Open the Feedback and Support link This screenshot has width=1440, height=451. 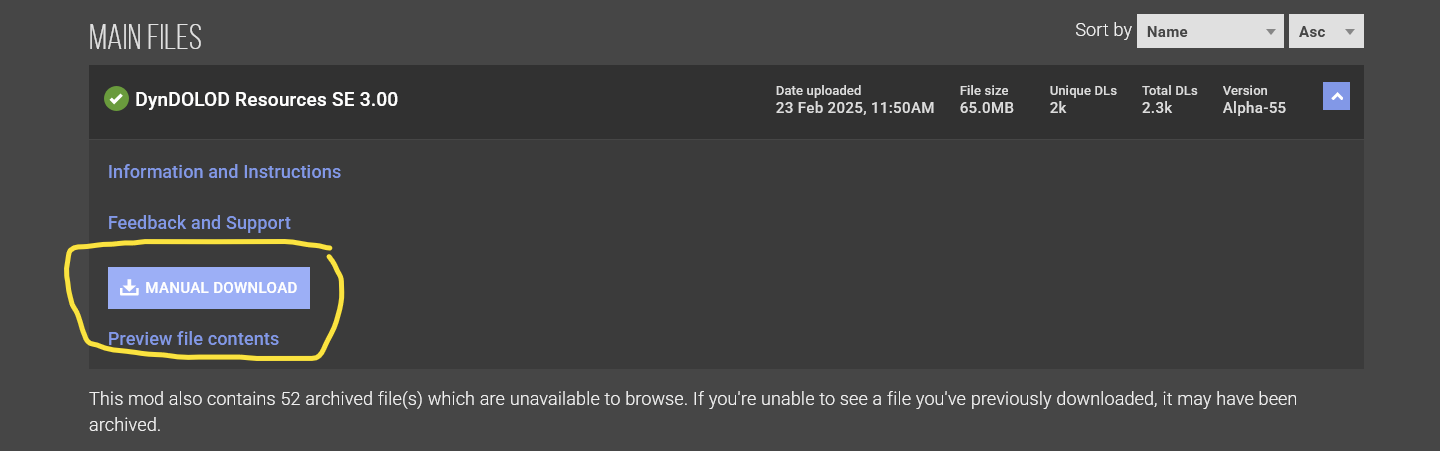pyautogui.click(x=199, y=223)
